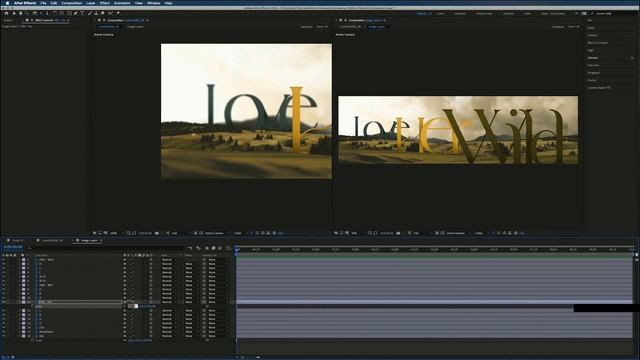The image size is (640, 360).
Task: Expand the twirl arrow of layer 12
Action: [x=20, y=311]
